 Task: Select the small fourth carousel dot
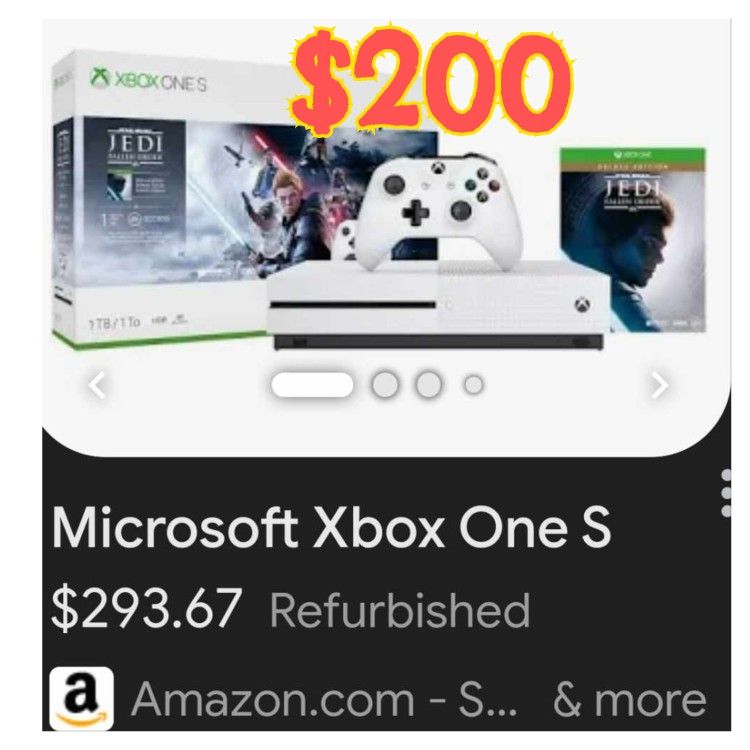coord(473,385)
